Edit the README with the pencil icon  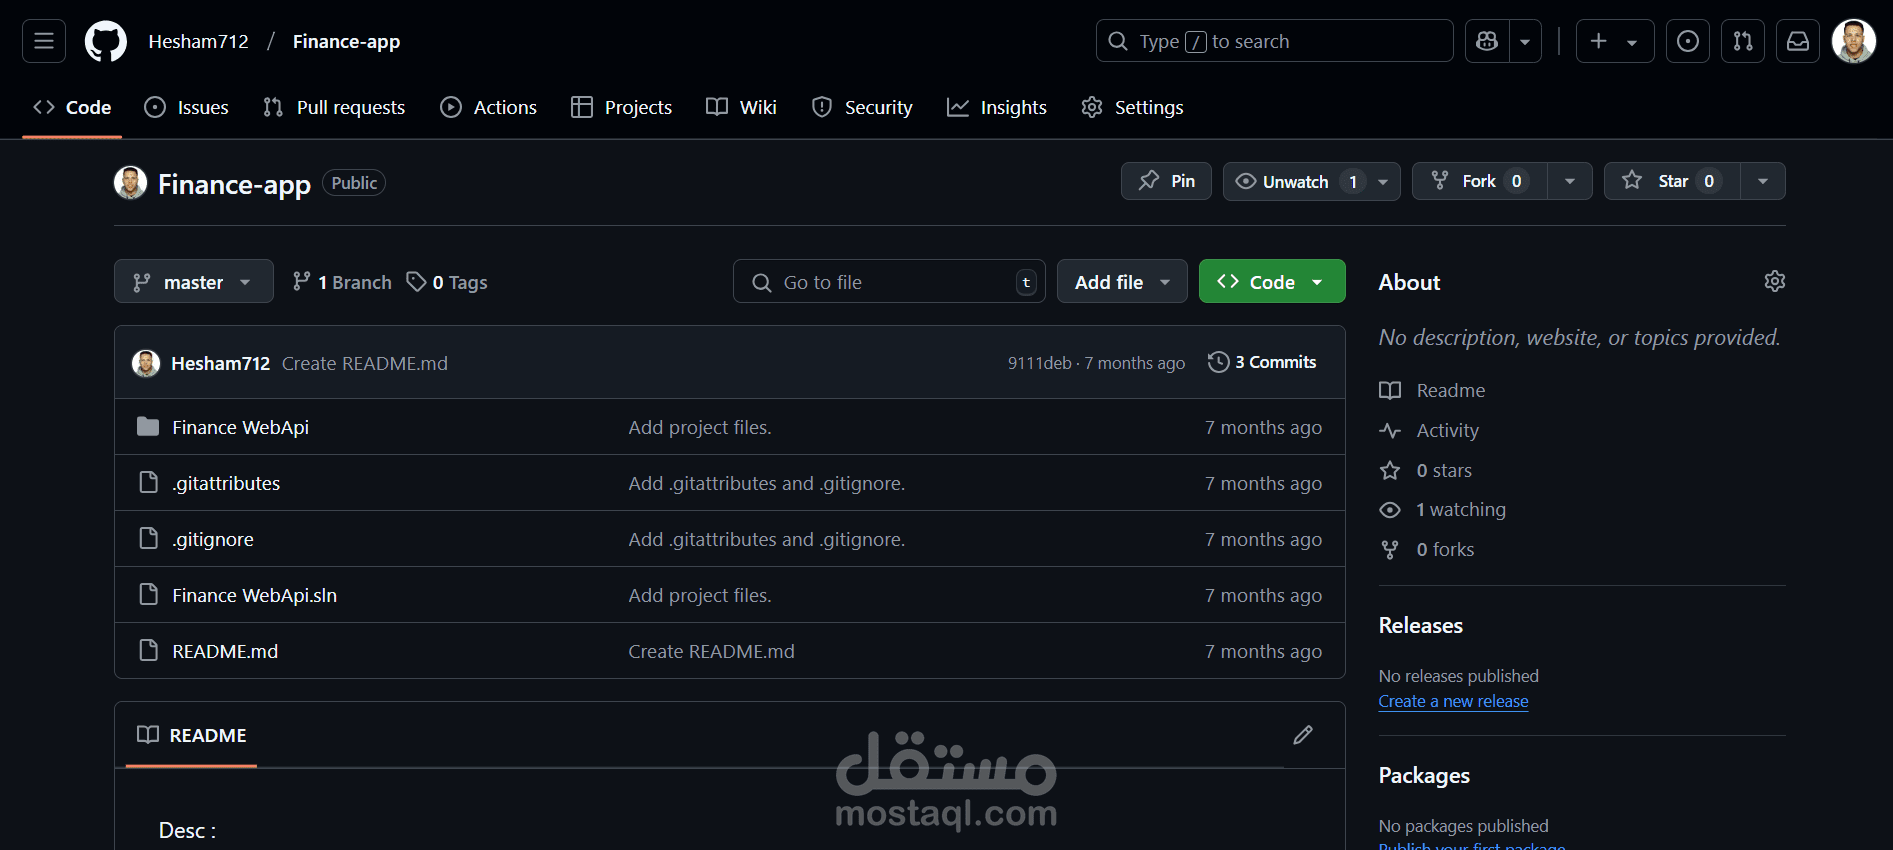1303,735
